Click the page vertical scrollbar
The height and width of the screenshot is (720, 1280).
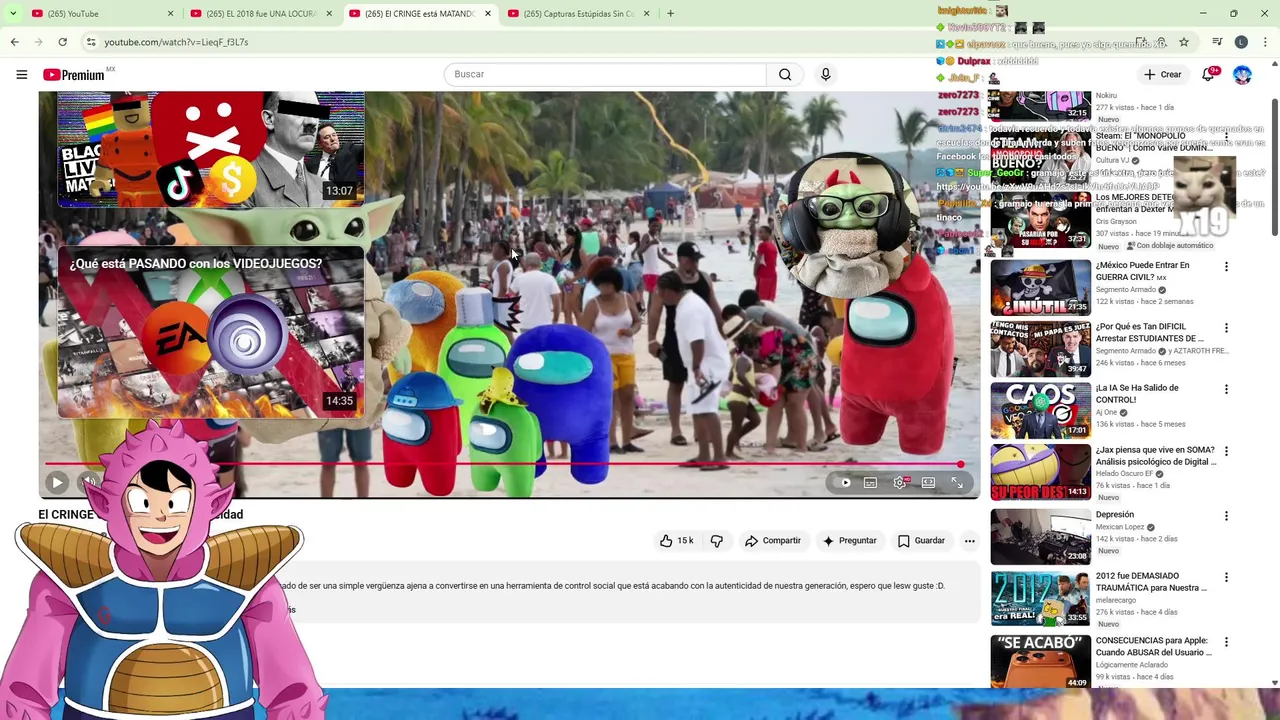1274,165
